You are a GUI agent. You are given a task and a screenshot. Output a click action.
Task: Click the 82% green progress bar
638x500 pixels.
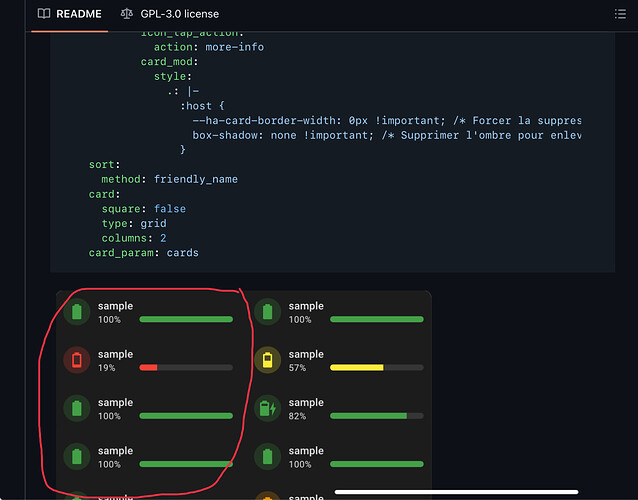pos(377,416)
